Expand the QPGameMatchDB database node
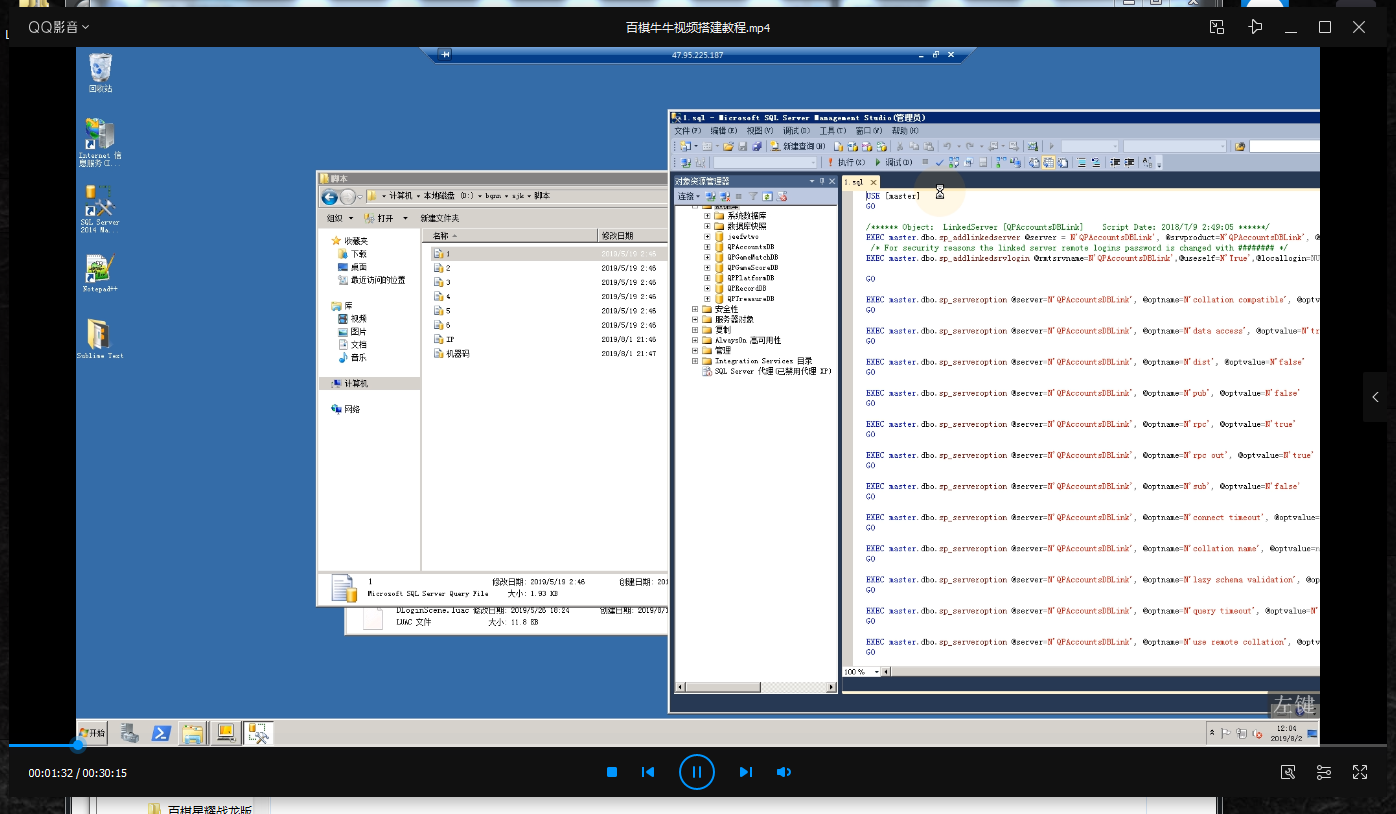Screen dimensions: 1396x814 click(x=707, y=257)
